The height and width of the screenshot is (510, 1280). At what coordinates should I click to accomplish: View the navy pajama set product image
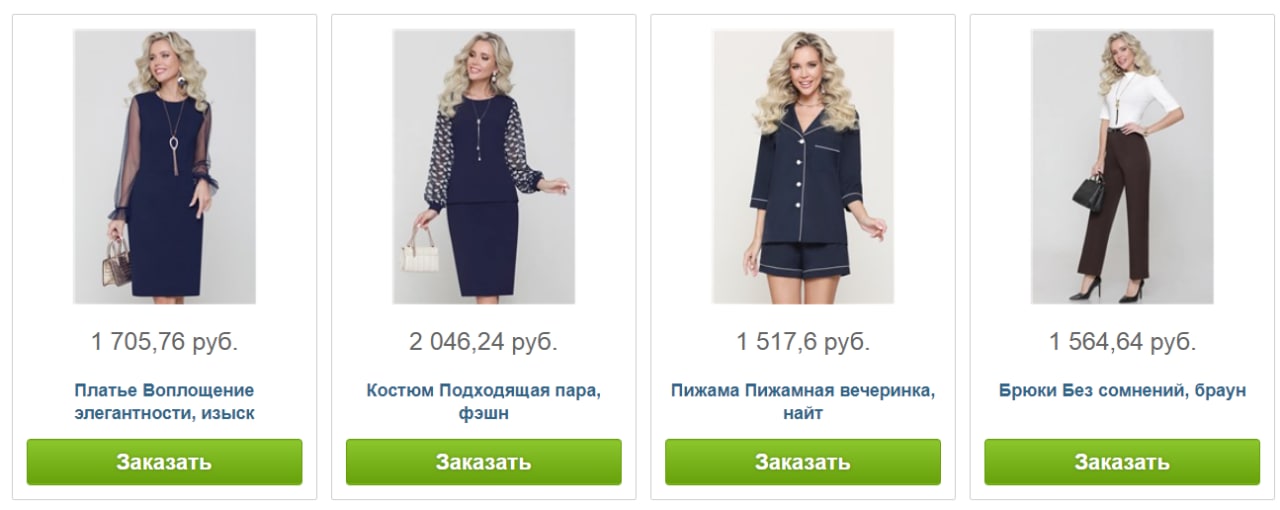(x=803, y=166)
